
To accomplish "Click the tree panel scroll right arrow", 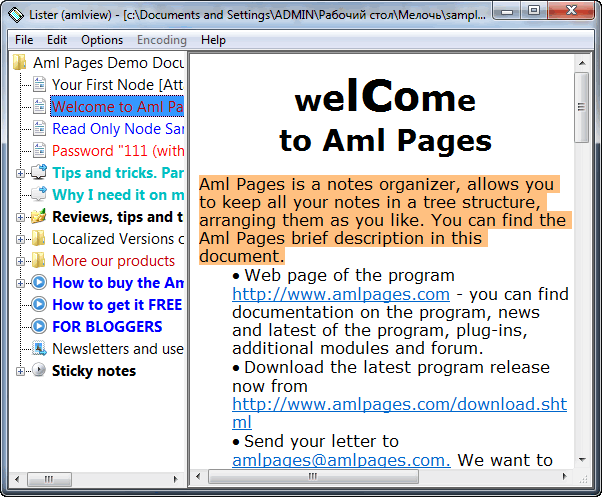I will (176, 479).
